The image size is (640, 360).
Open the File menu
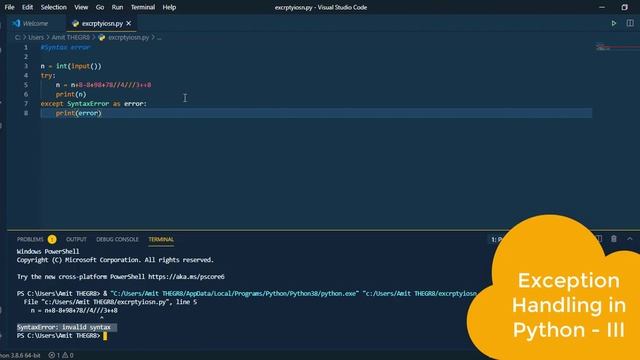point(9,7)
